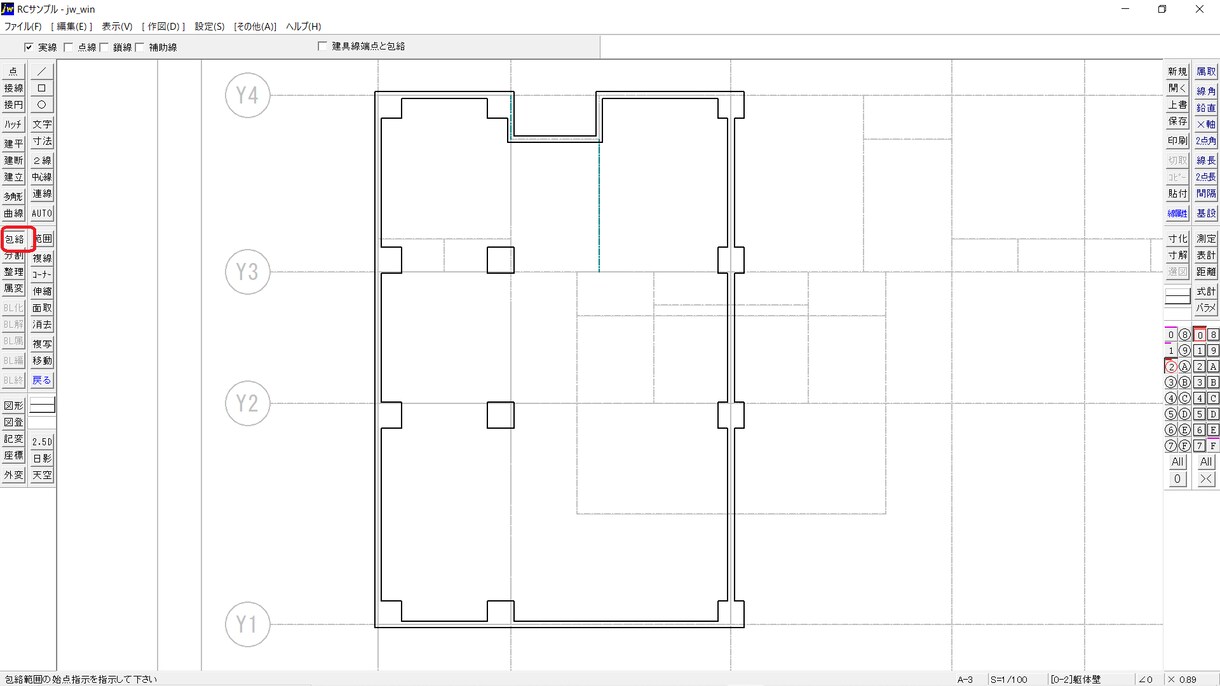Select the 2線 double line tool

pos(42,161)
